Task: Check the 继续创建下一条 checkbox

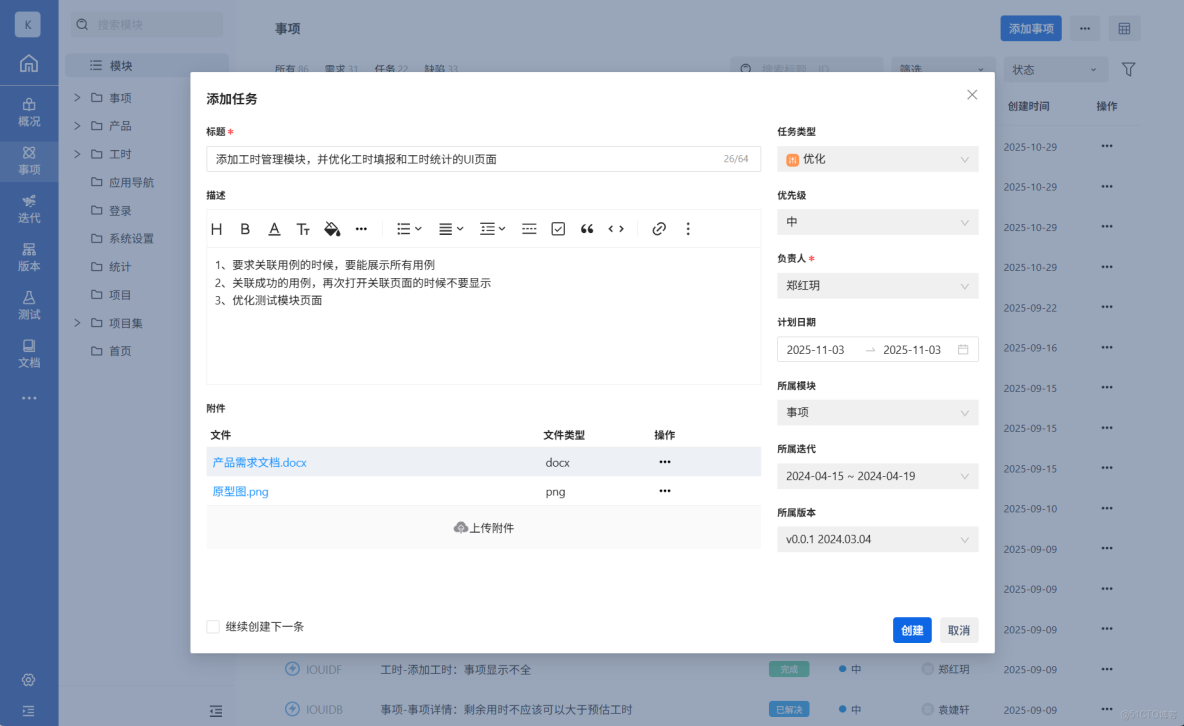Action: pyautogui.click(x=213, y=626)
